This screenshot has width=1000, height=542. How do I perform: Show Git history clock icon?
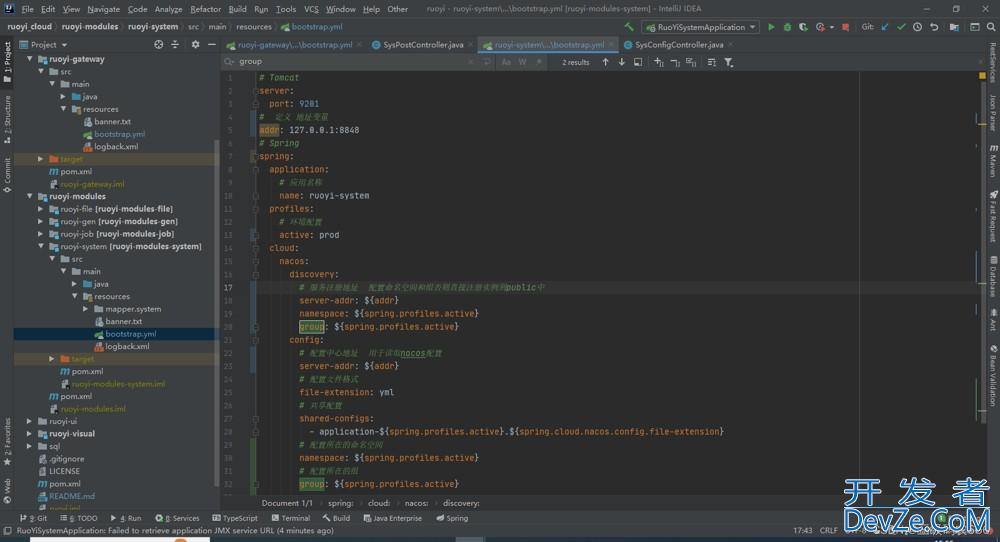click(x=917, y=27)
